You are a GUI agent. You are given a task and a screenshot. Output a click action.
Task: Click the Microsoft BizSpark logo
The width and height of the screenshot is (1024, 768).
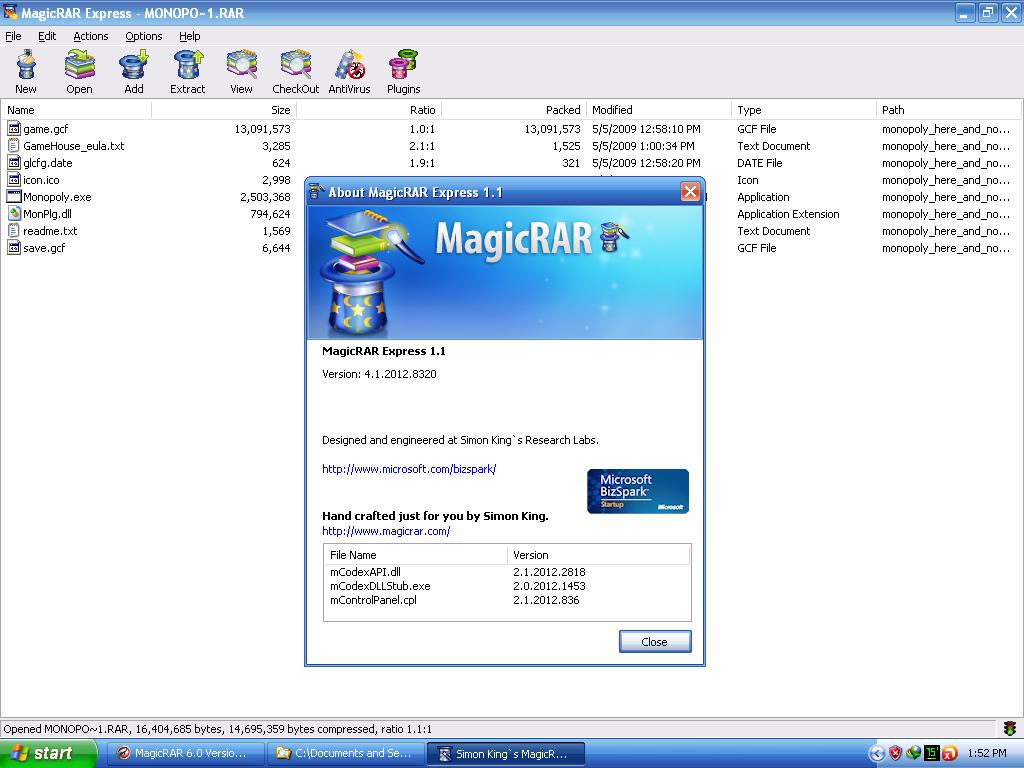click(638, 491)
